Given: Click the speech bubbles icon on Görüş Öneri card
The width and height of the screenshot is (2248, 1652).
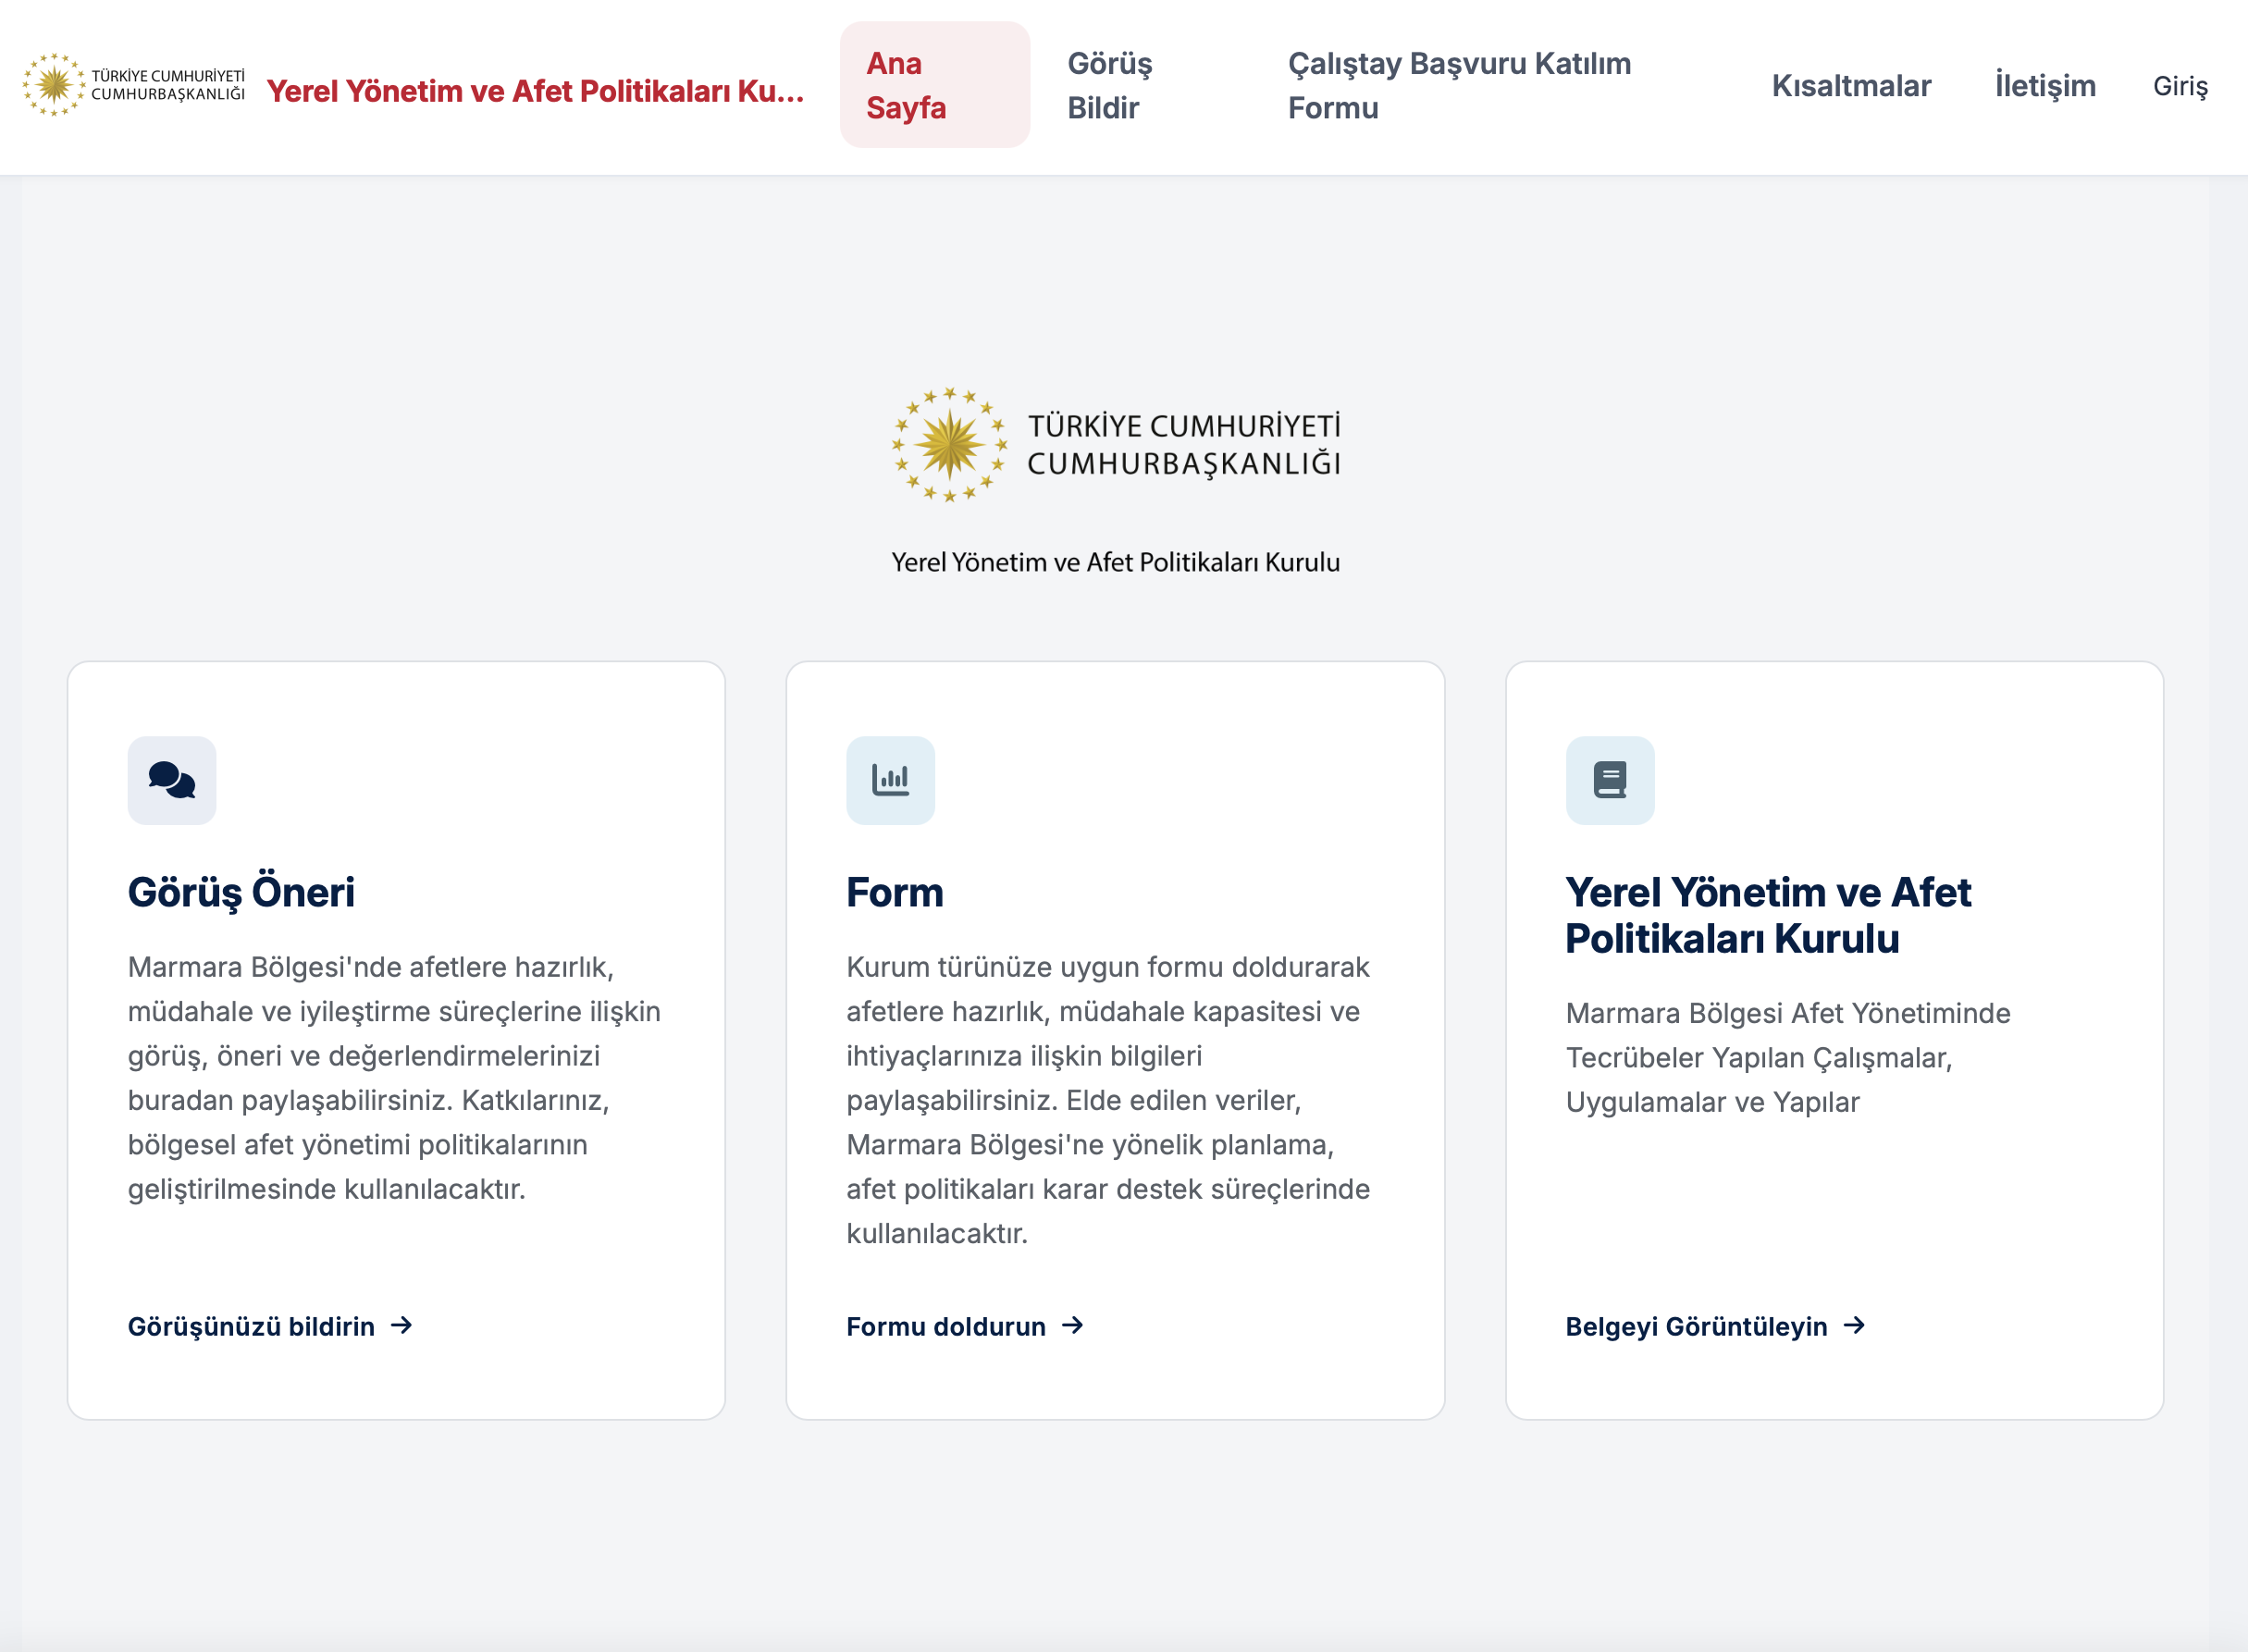Looking at the screenshot, I should pos(172,780).
